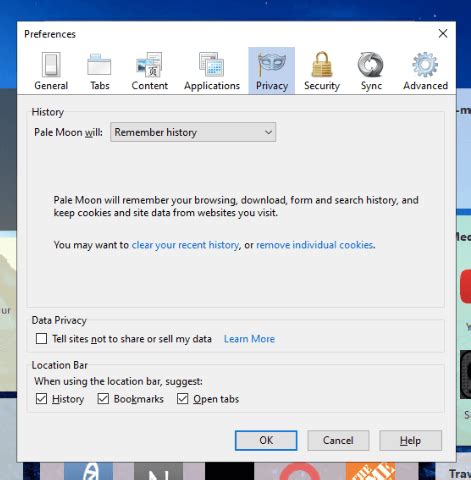Image resolution: width=471 pixels, height=480 pixels.
Task: Uncheck the History suggestion checkbox
Action: pyautogui.click(x=41, y=399)
